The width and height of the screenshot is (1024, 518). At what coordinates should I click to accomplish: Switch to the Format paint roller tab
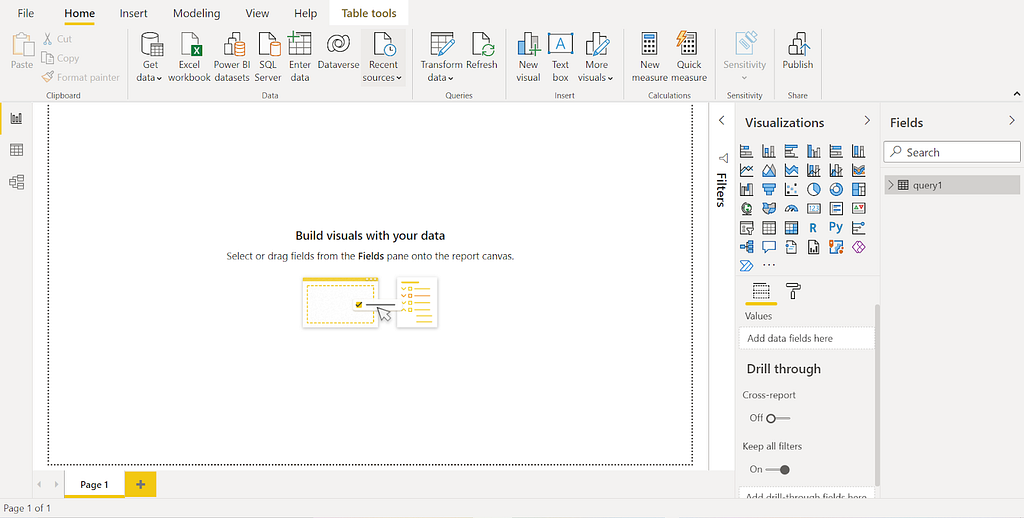pyautogui.click(x=793, y=291)
